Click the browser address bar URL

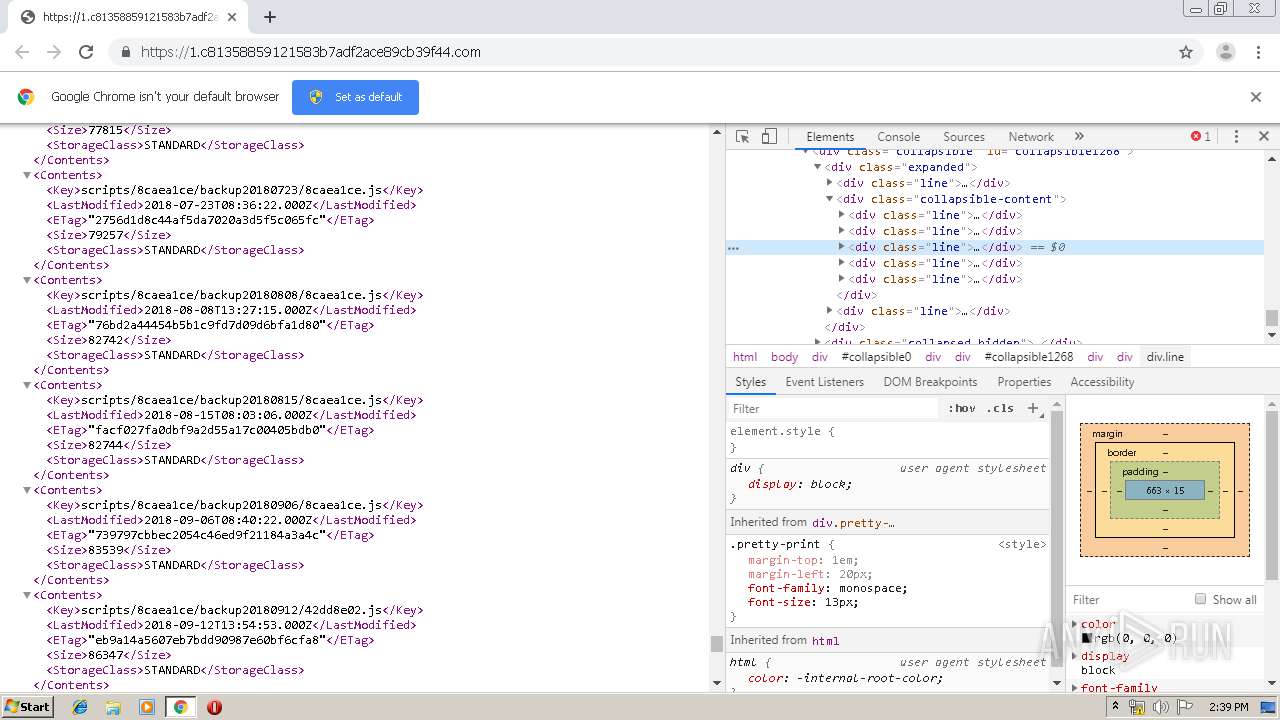[x=311, y=52]
